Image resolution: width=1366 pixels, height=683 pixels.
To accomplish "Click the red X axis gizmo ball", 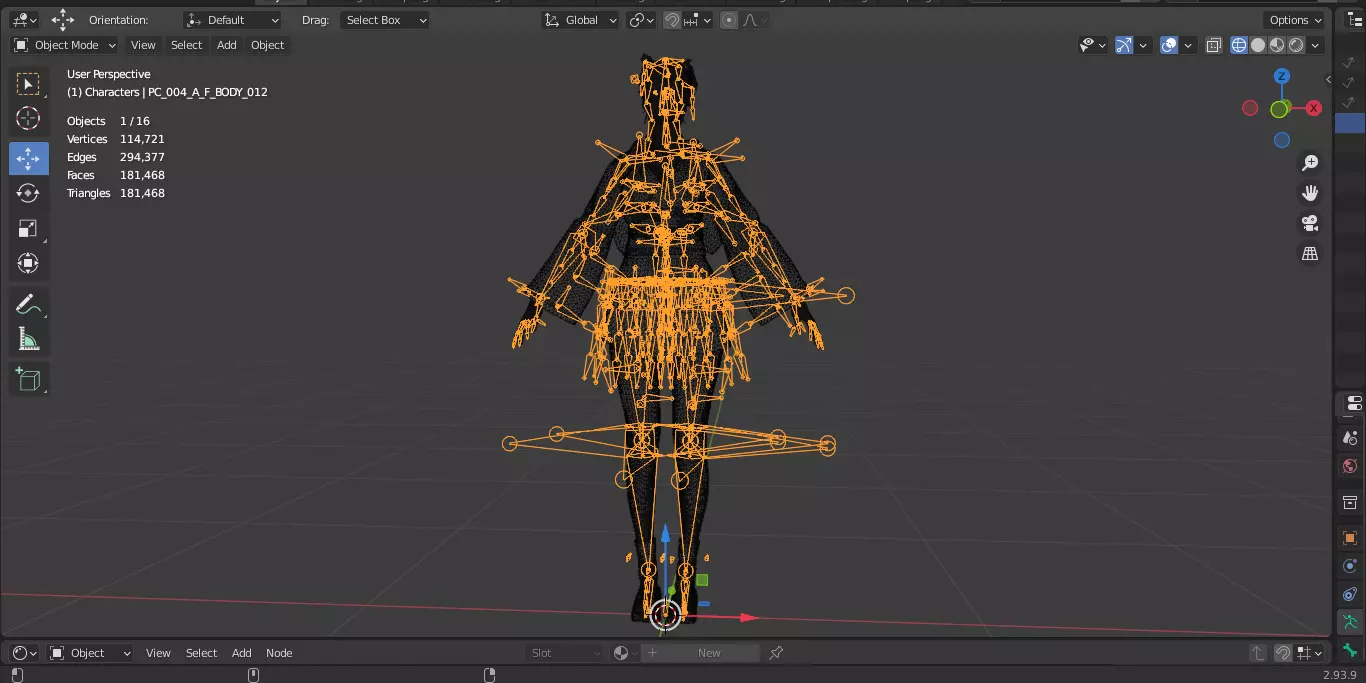I will tap(1314, 108).
